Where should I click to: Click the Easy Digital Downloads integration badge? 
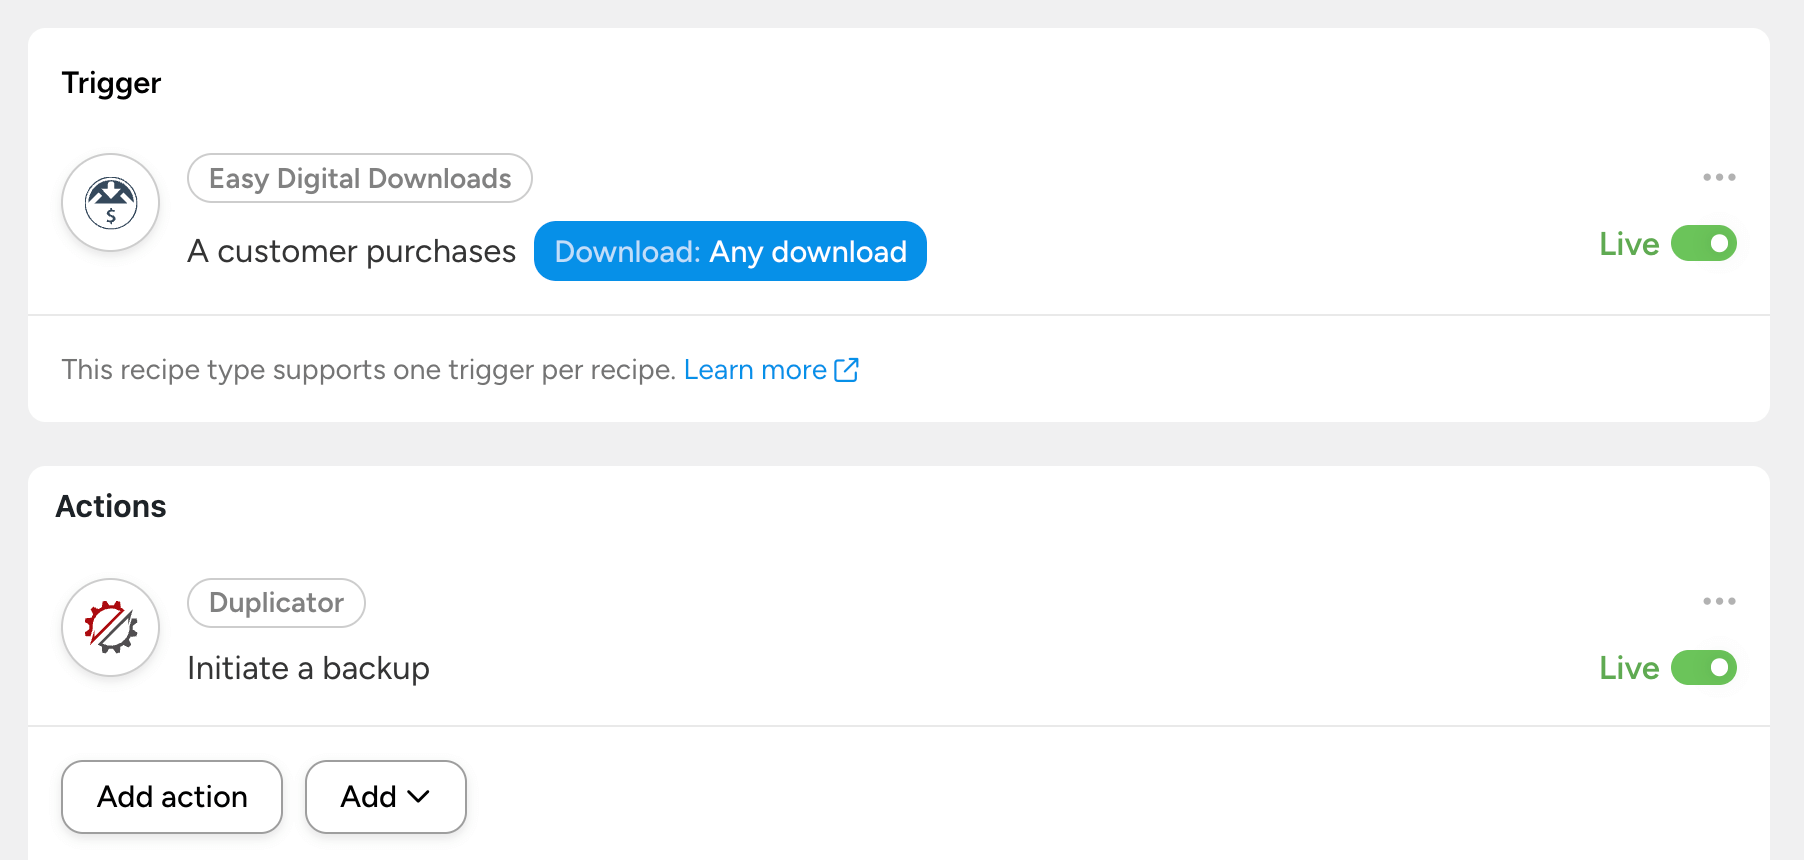coord(360,178)
